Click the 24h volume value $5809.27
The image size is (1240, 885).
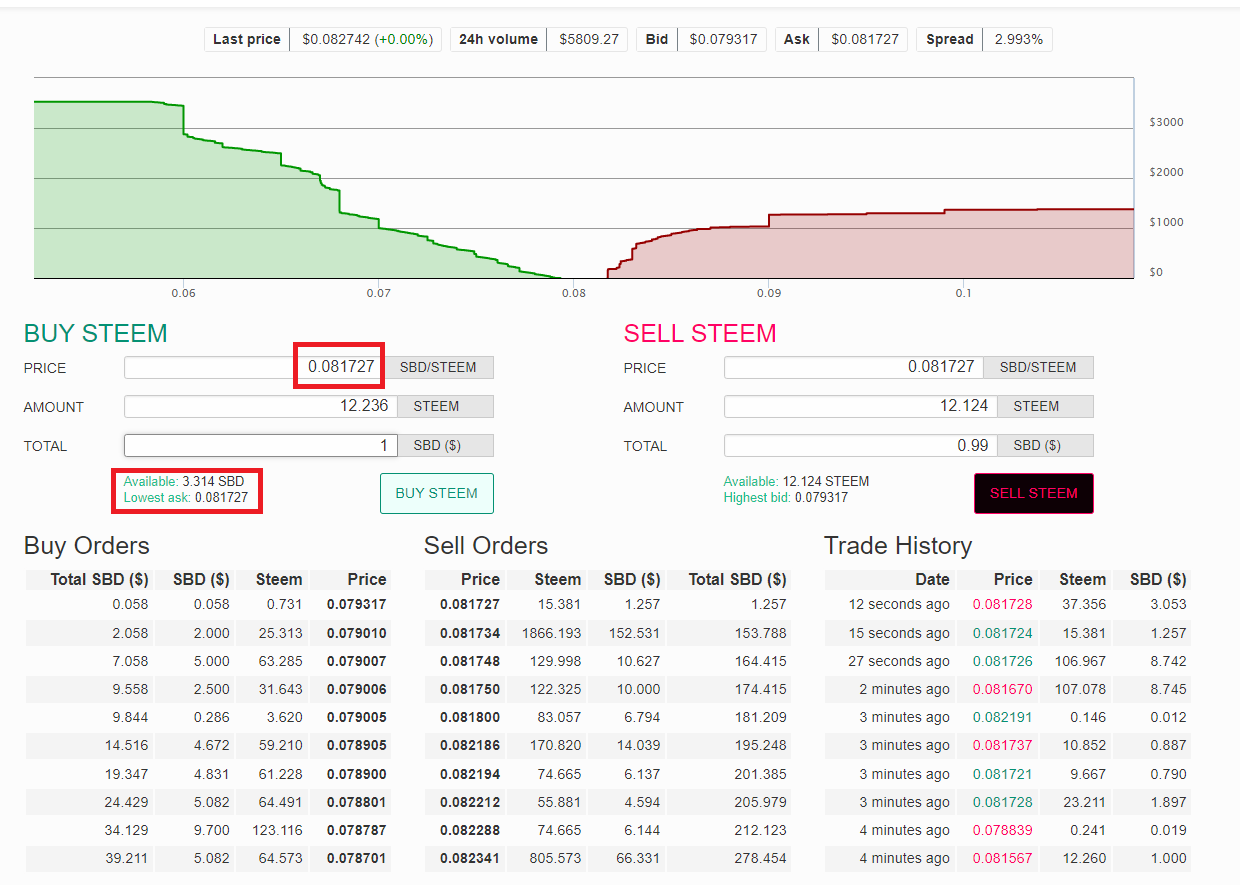click(x=589, y=40)
